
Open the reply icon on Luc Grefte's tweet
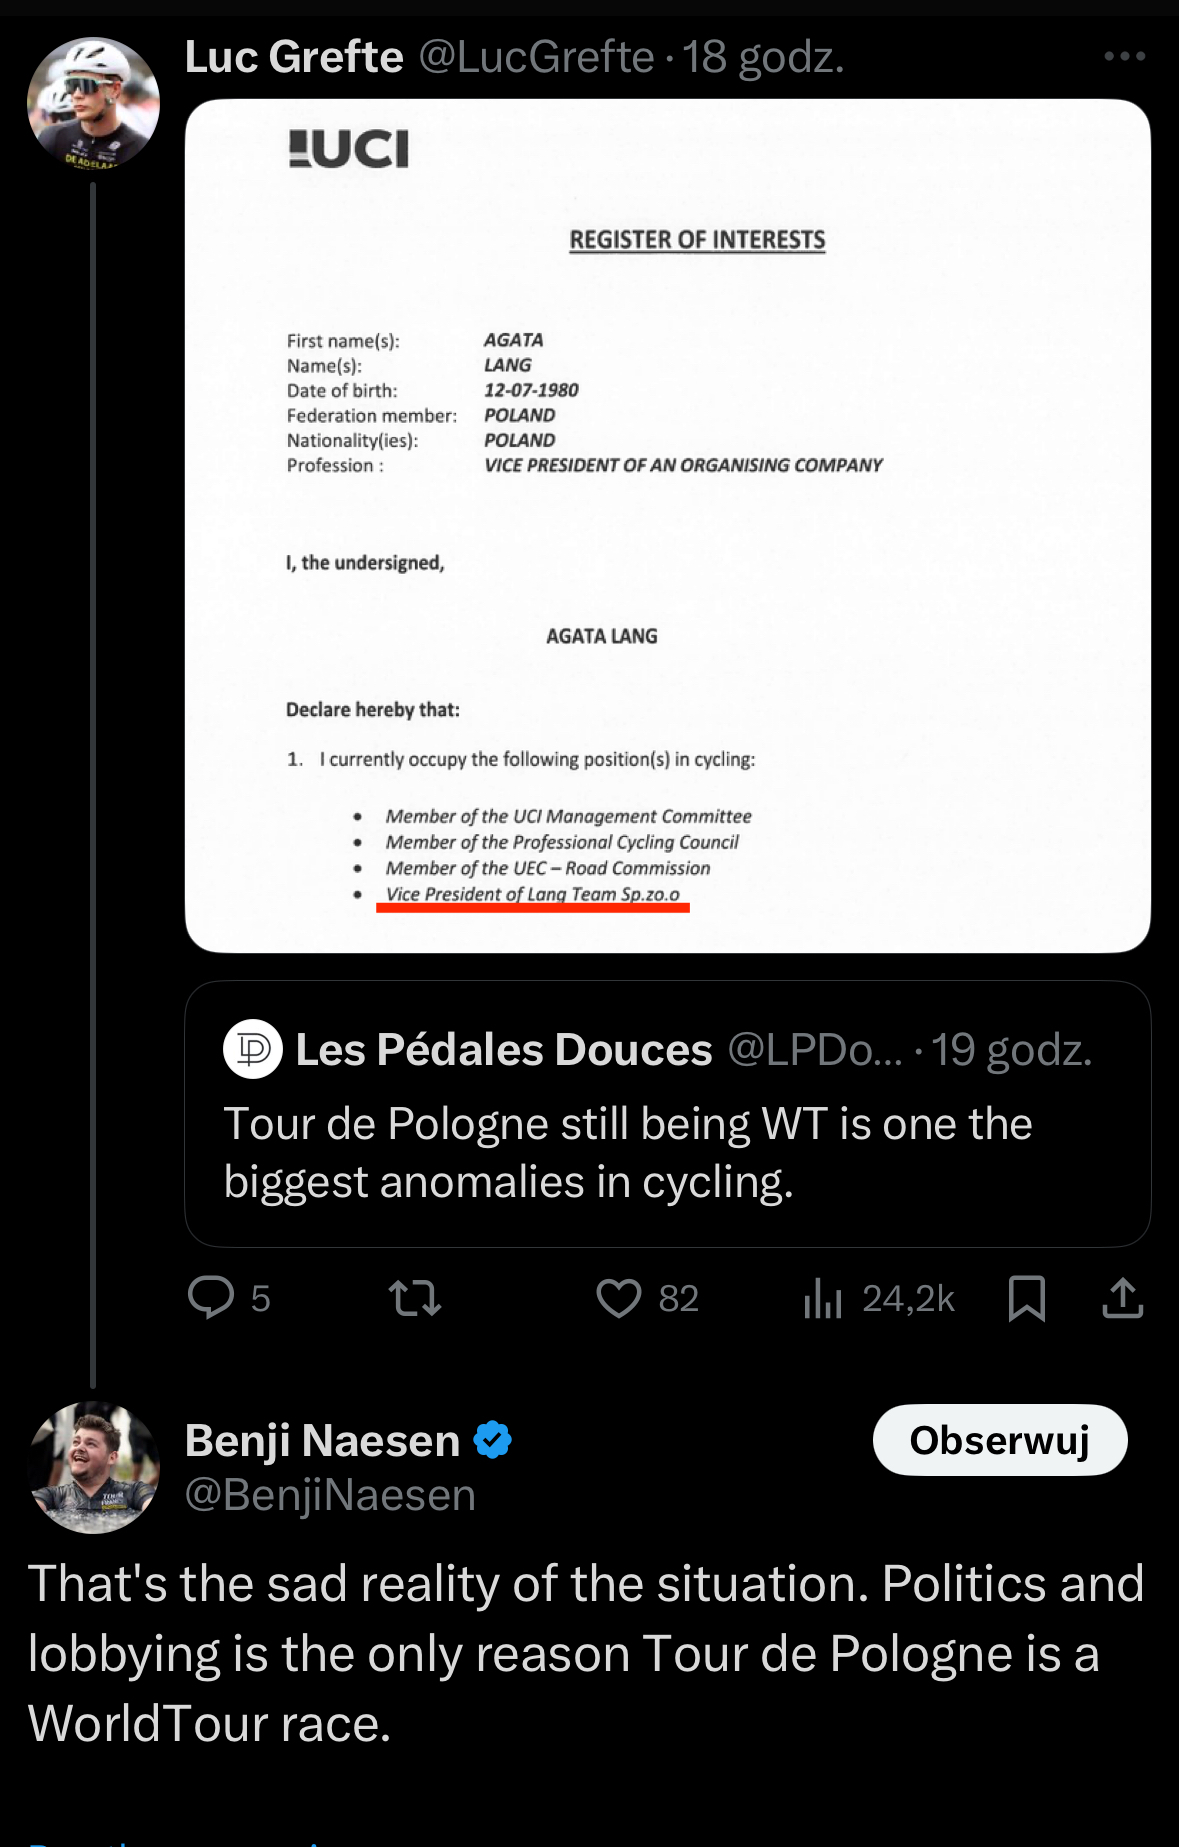(x=211, y=1298)
